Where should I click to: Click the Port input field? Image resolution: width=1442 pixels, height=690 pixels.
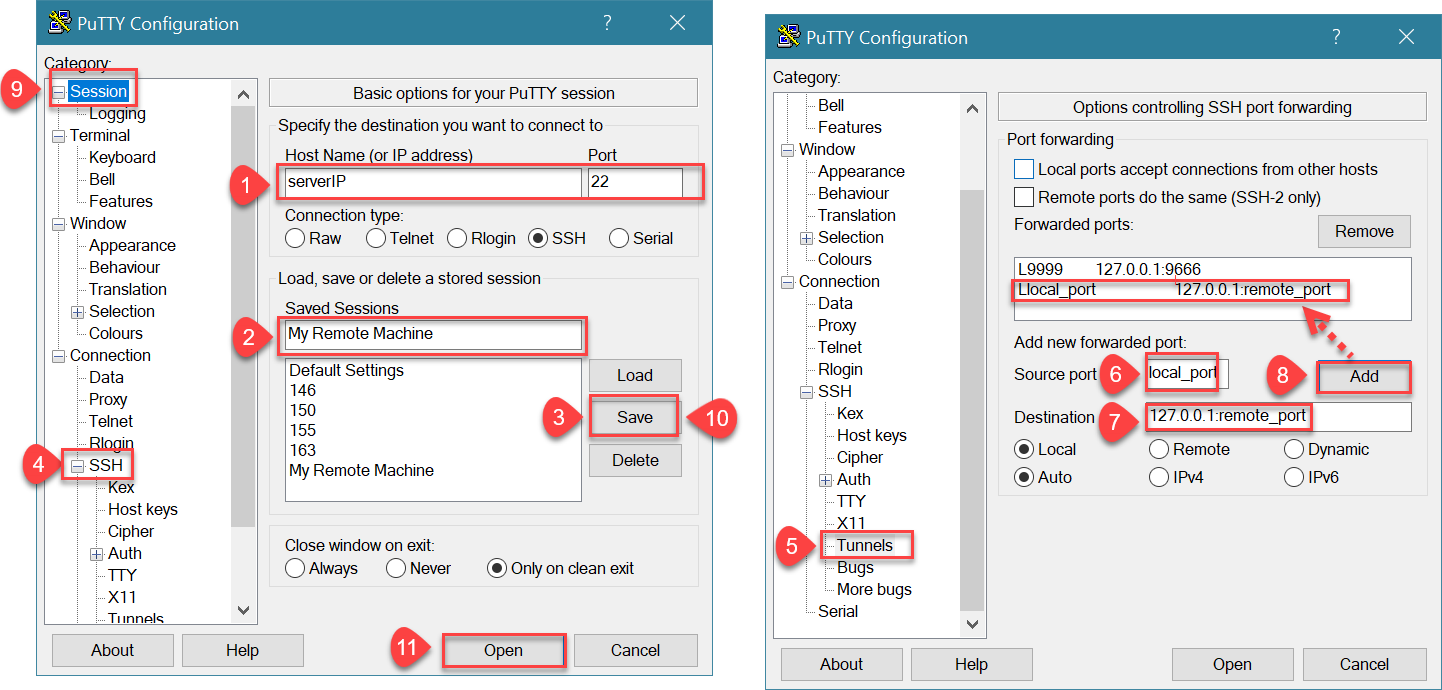tap(635, 183)
